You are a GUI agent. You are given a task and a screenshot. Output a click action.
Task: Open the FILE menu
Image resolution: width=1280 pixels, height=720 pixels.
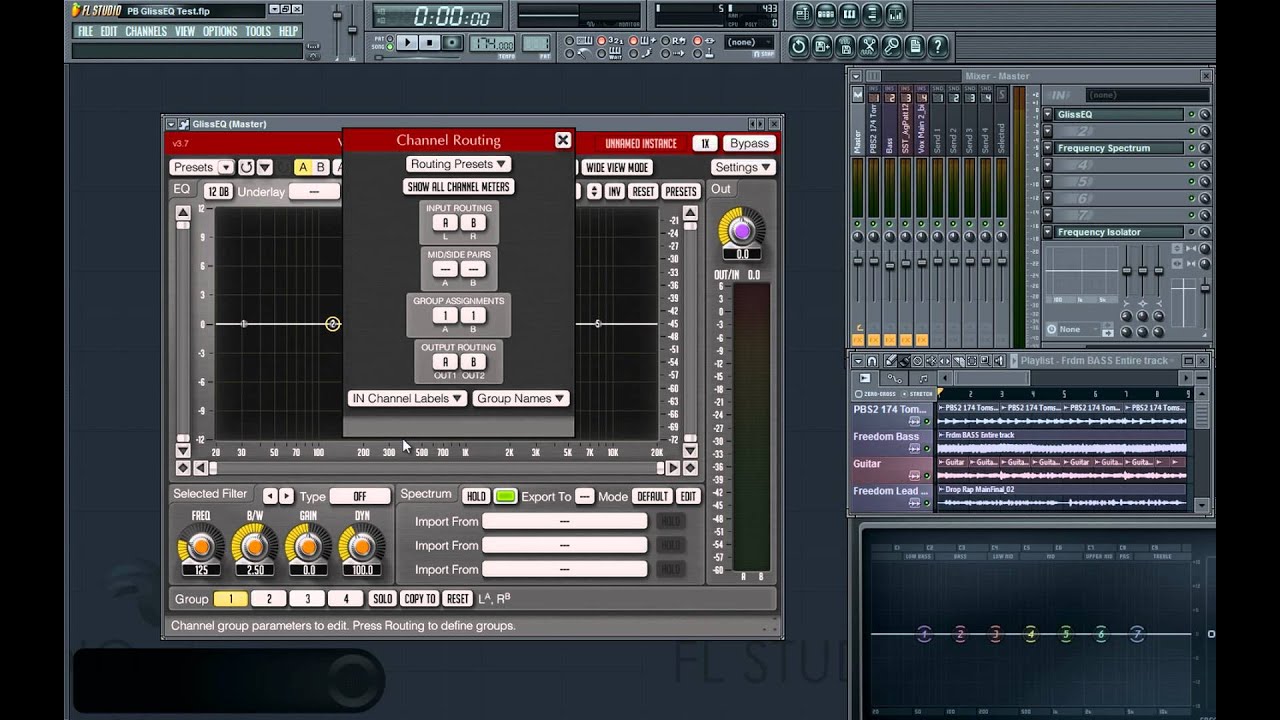tap(86, 31)
